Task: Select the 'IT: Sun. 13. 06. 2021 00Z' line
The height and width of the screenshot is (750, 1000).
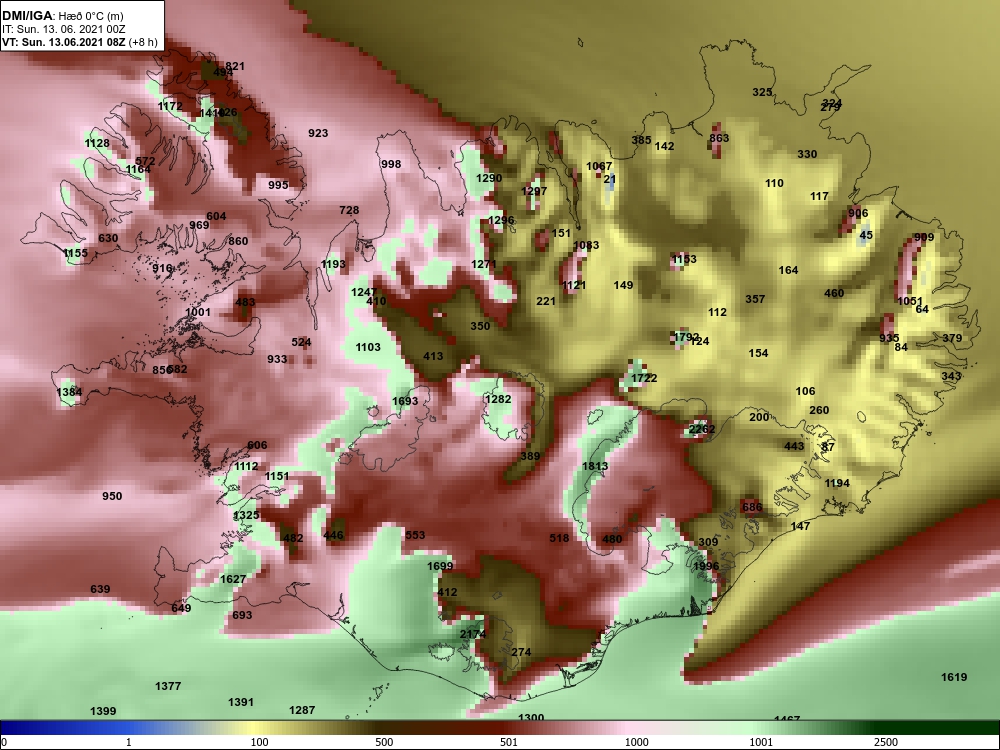Action: pyautogui.click(x=64, y=29)
